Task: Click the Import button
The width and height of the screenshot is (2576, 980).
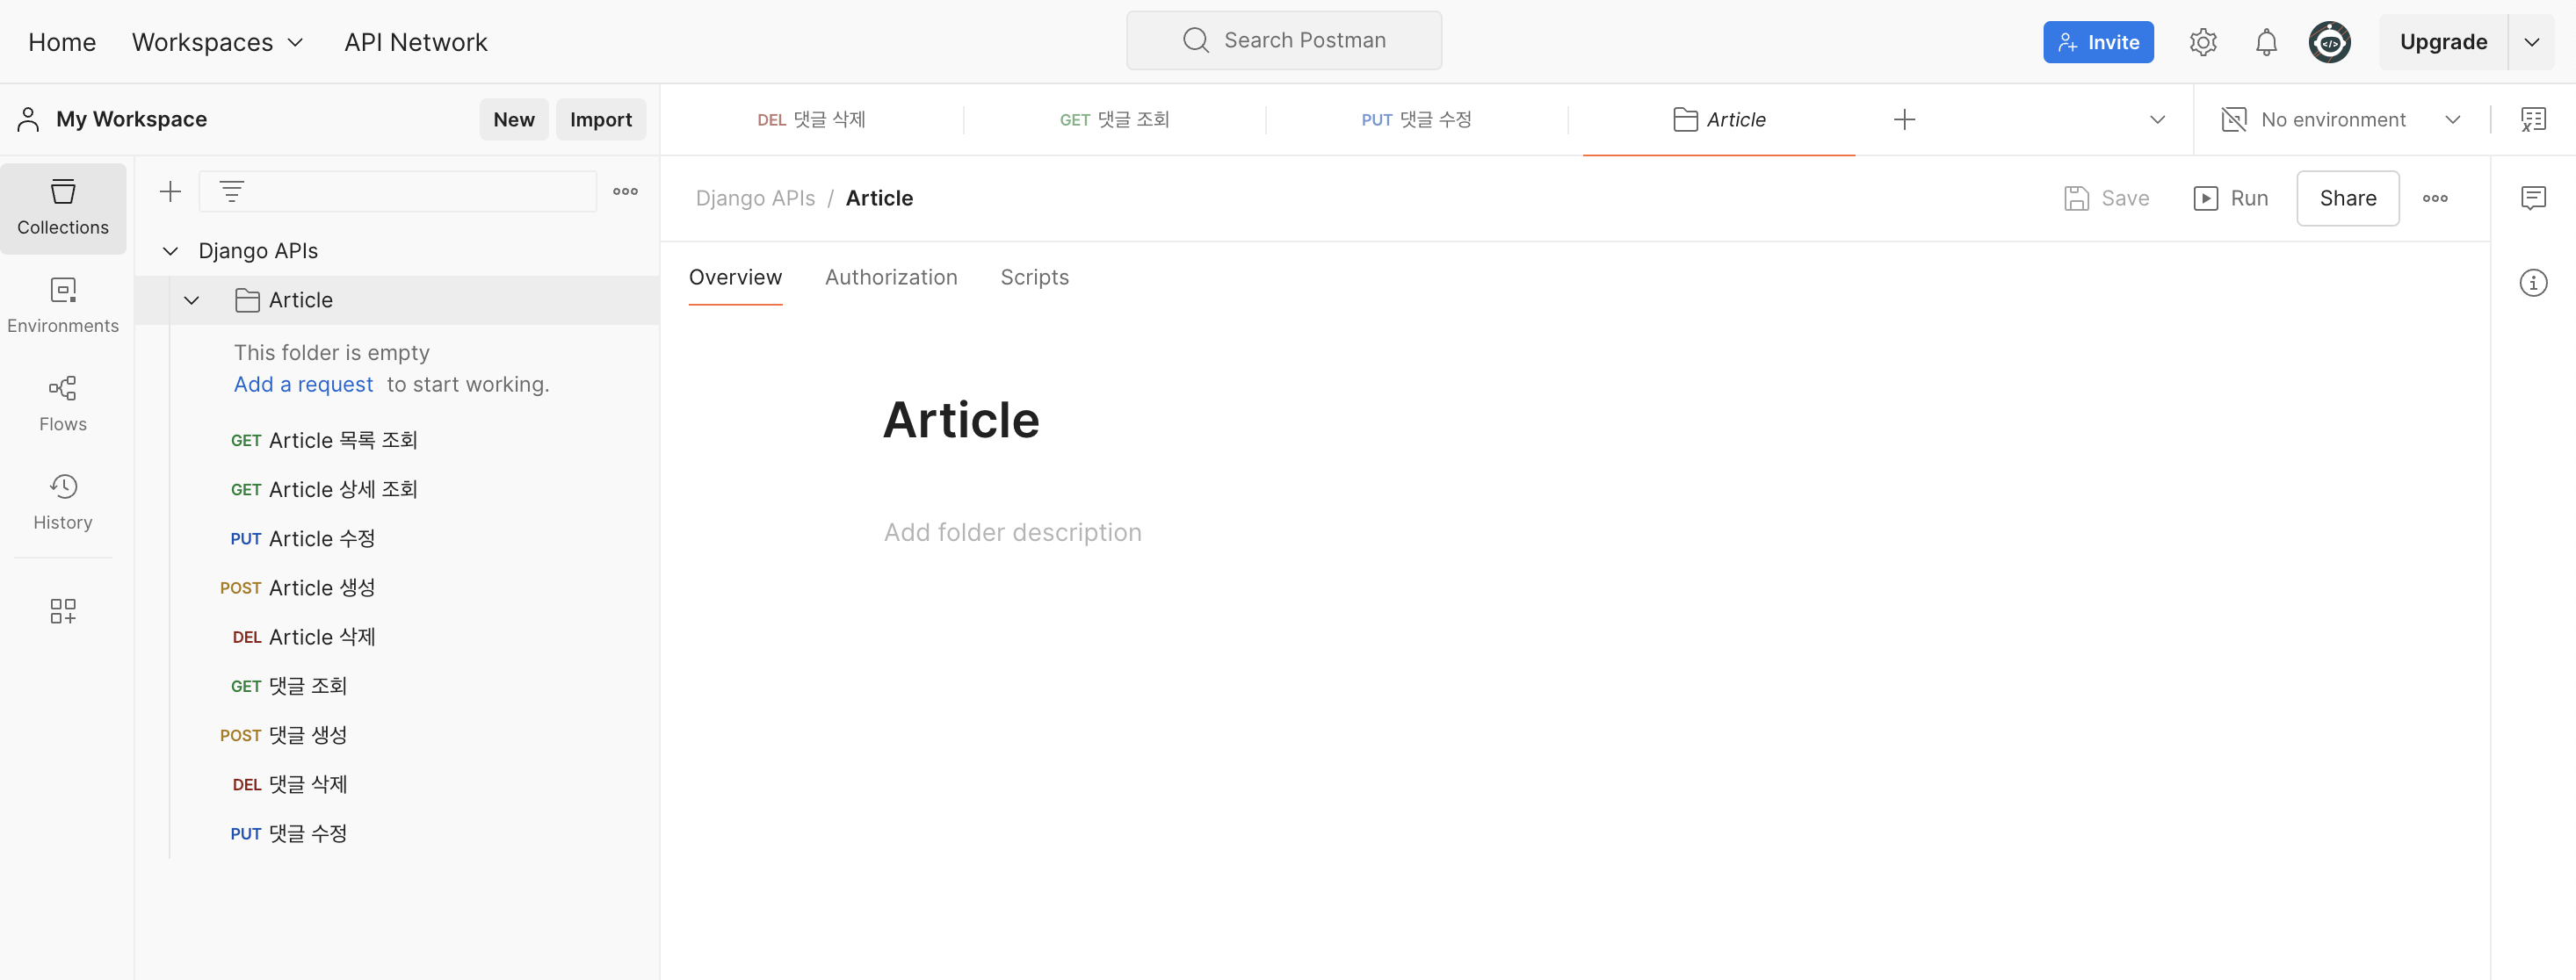Action: click(x=601, y=120)
